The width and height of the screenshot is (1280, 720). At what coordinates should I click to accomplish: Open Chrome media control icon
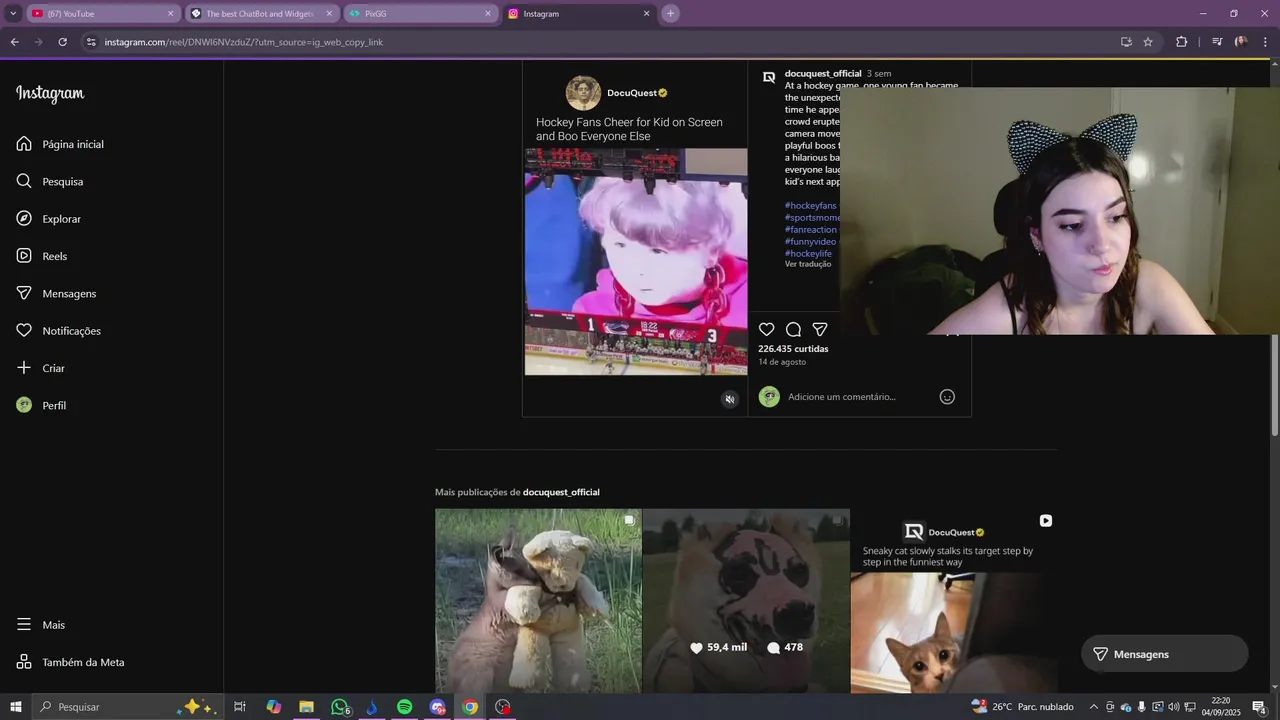pos(1217,42)
